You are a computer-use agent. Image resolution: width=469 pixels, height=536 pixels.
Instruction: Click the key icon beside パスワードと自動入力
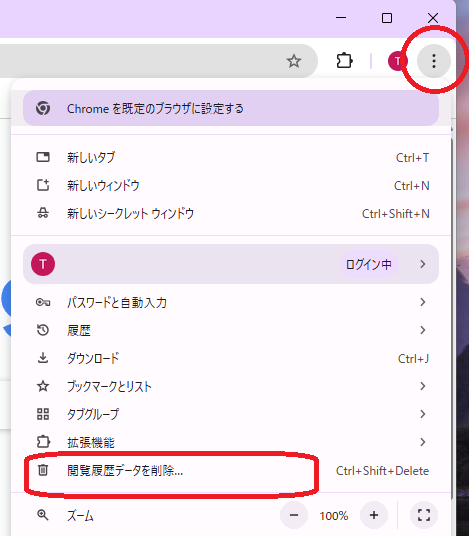pyautogui.click(x=43, y=302)
